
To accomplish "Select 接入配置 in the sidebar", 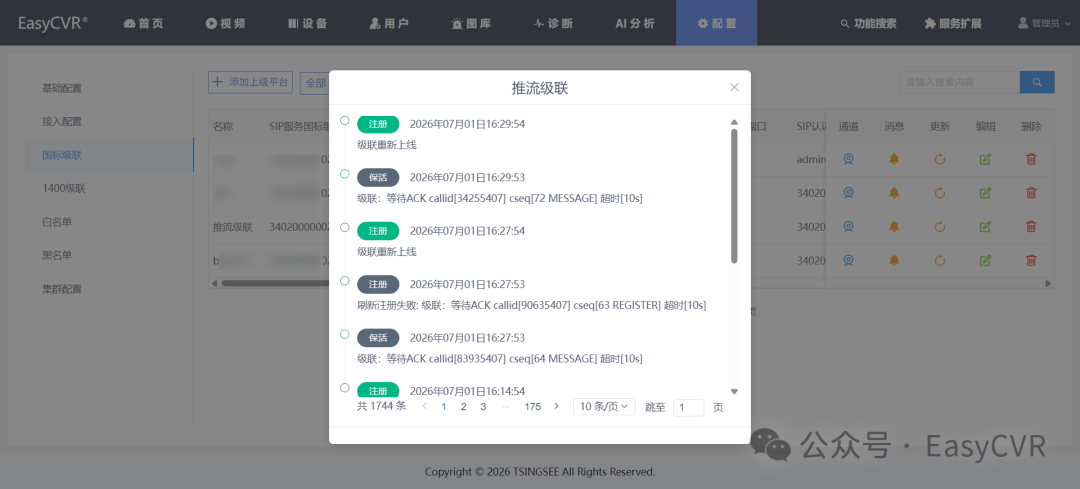I will point(62,121).
